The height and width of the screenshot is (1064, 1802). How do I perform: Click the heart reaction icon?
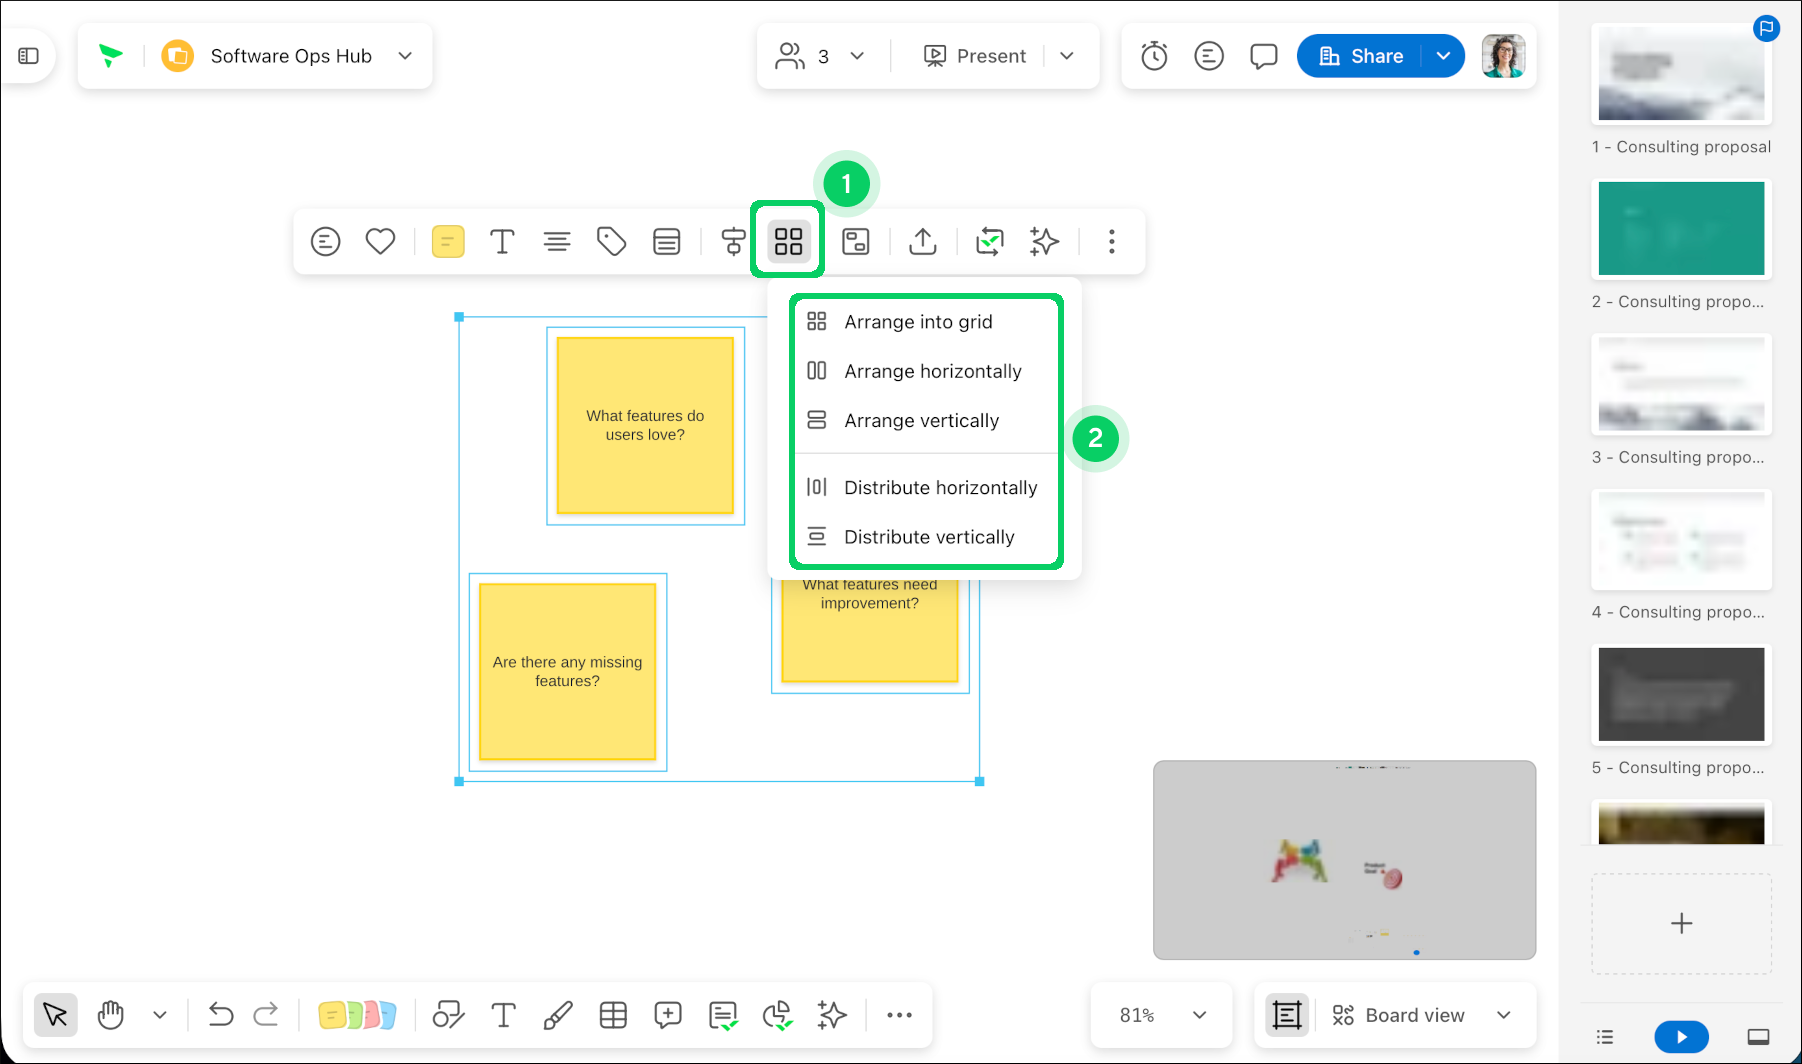pyautogui.click(x=380, y=241)
